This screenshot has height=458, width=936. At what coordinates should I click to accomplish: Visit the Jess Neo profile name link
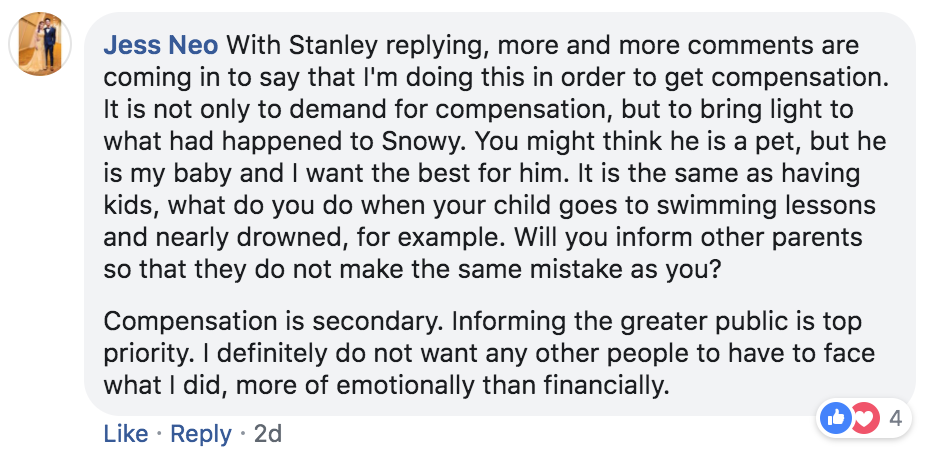point(161,45)
